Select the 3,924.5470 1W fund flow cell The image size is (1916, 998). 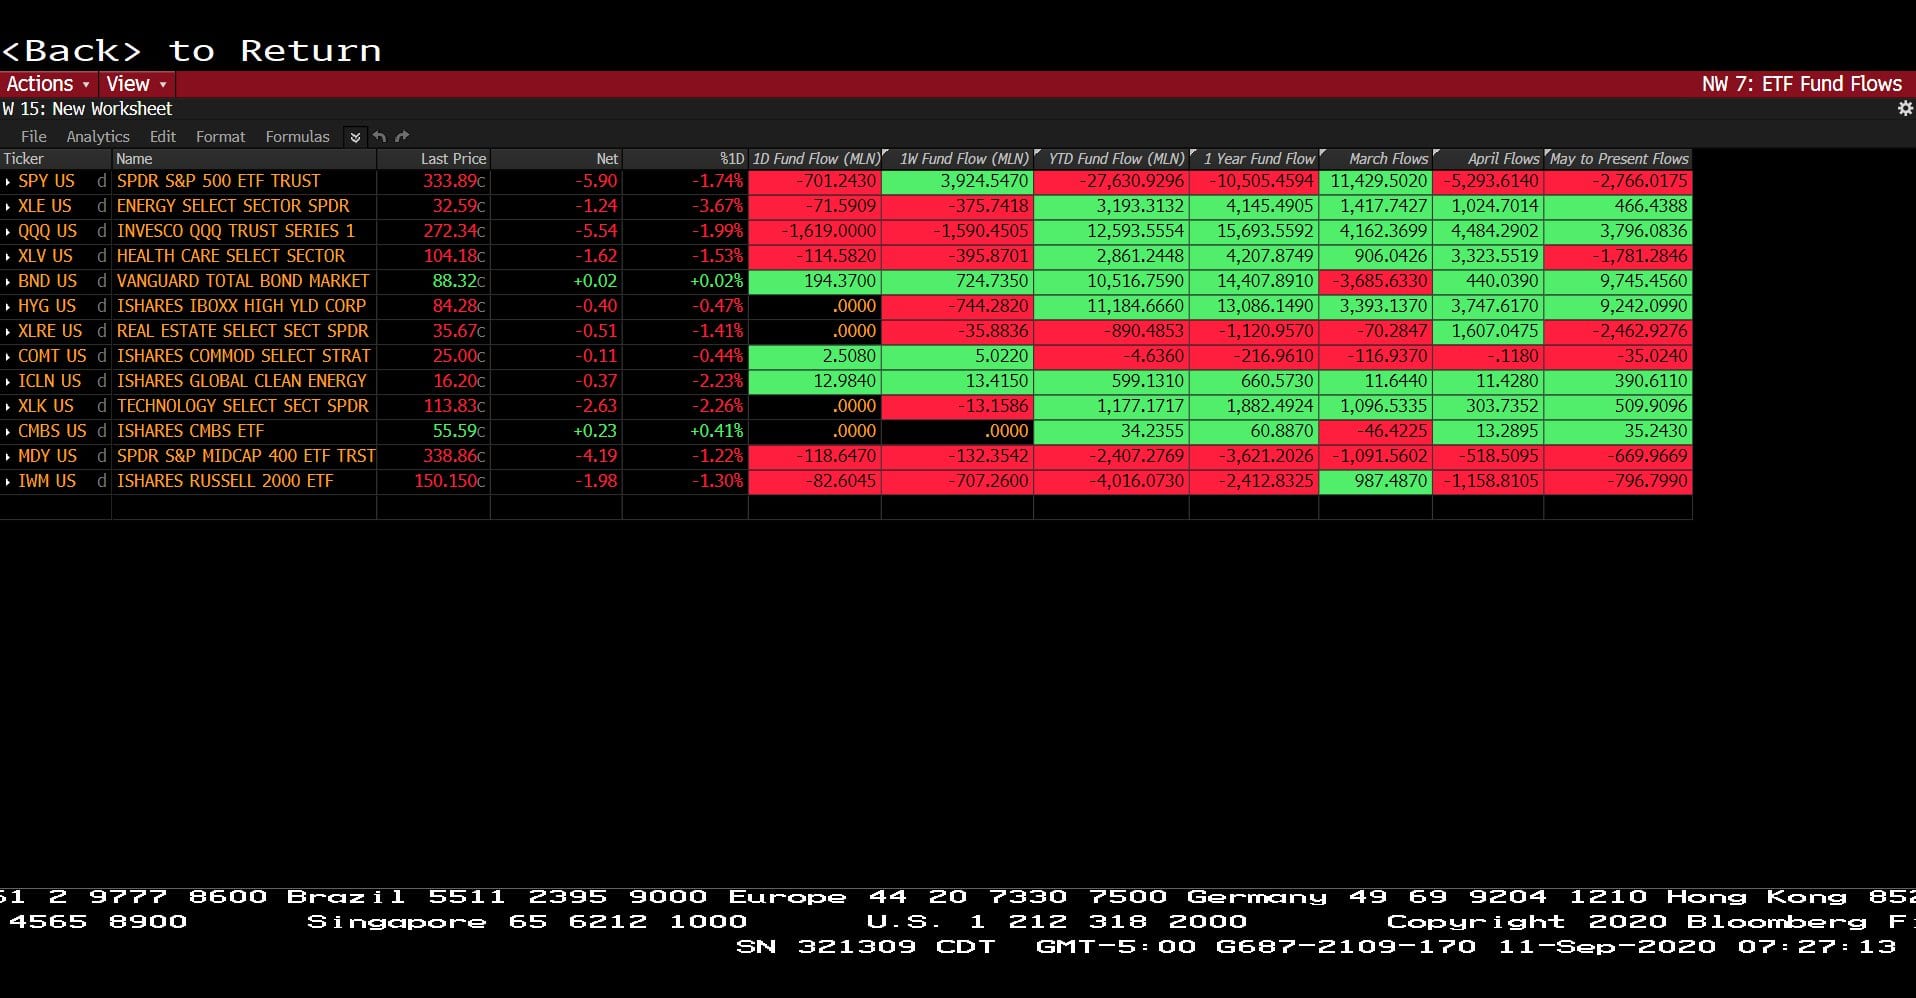point(958,181)
